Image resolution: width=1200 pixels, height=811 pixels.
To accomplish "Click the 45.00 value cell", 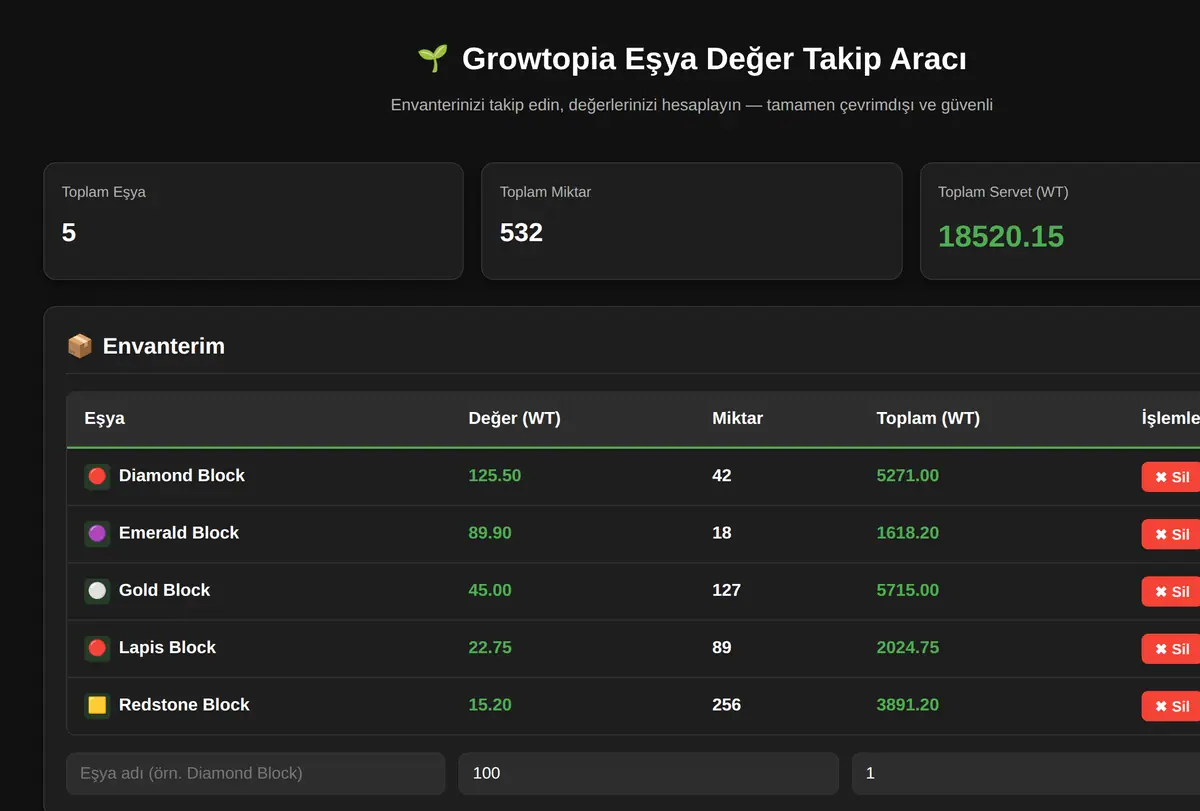I will click(x=490, y=590).
